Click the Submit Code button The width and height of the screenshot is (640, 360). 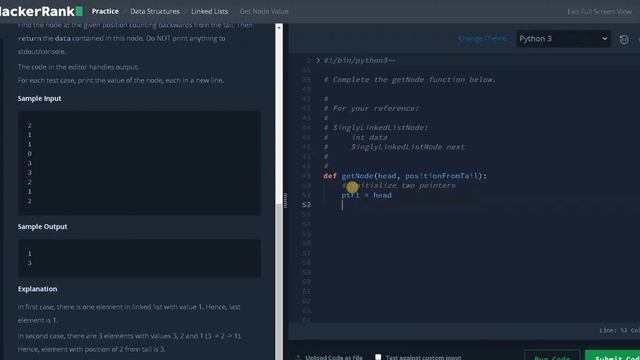click(612, 355)
